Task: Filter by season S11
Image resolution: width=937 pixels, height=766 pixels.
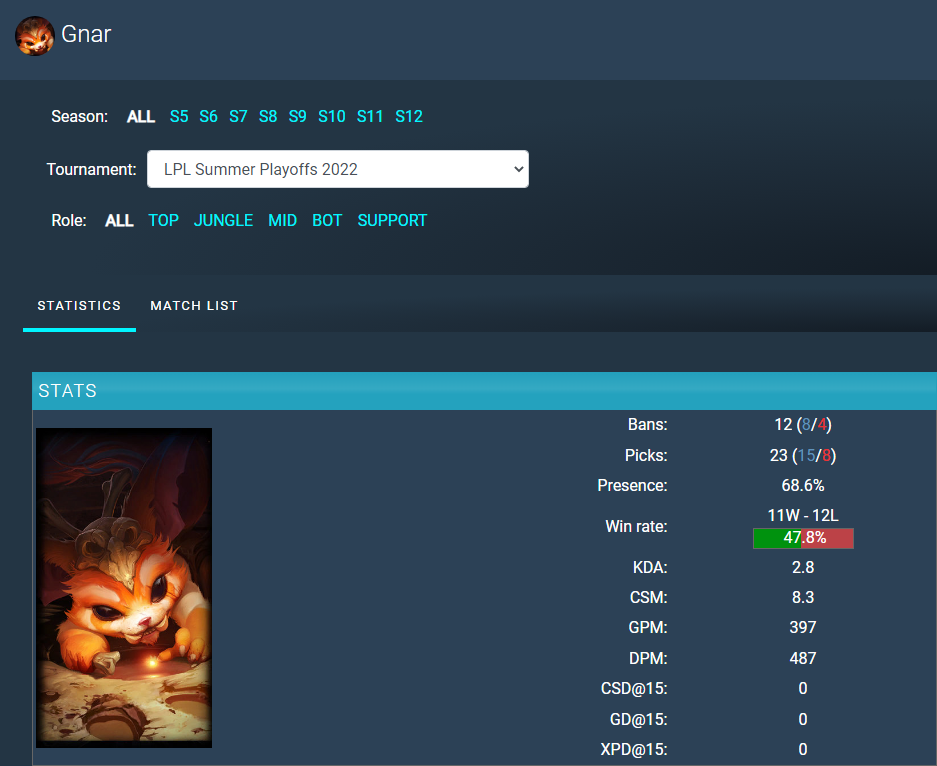Action: click(370, 117)
